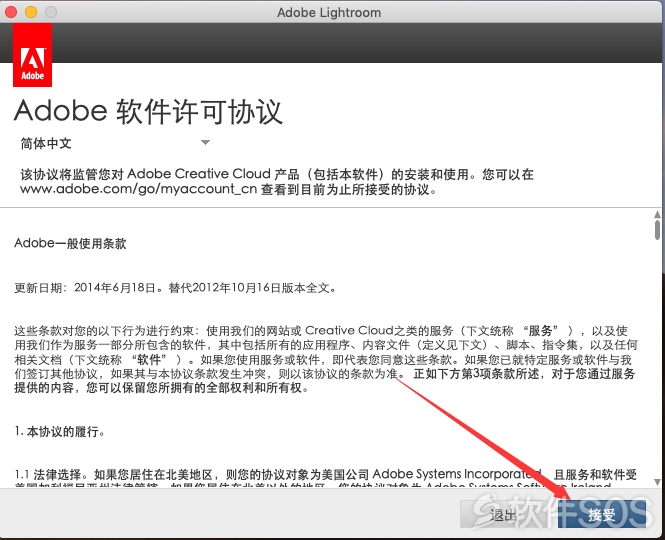Click the Adobe logo icon
665x540 pixels.
(x=33, y=55)
